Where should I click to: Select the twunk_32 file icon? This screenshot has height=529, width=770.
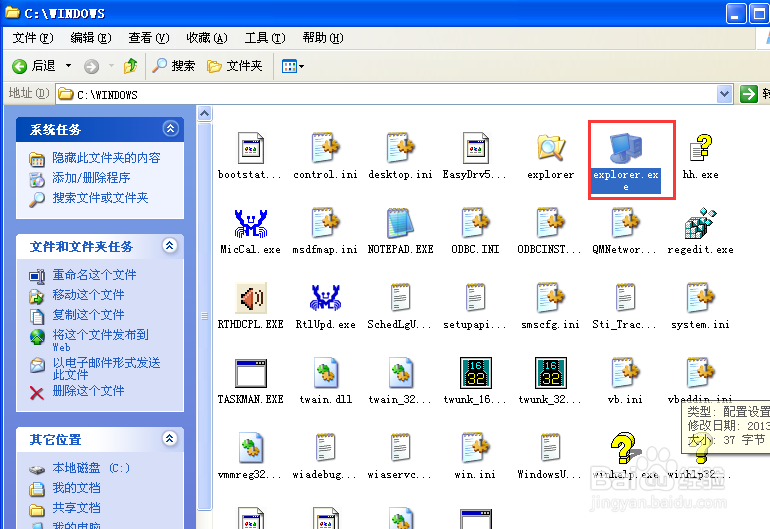pyautogui.click(x=550, y=373)
